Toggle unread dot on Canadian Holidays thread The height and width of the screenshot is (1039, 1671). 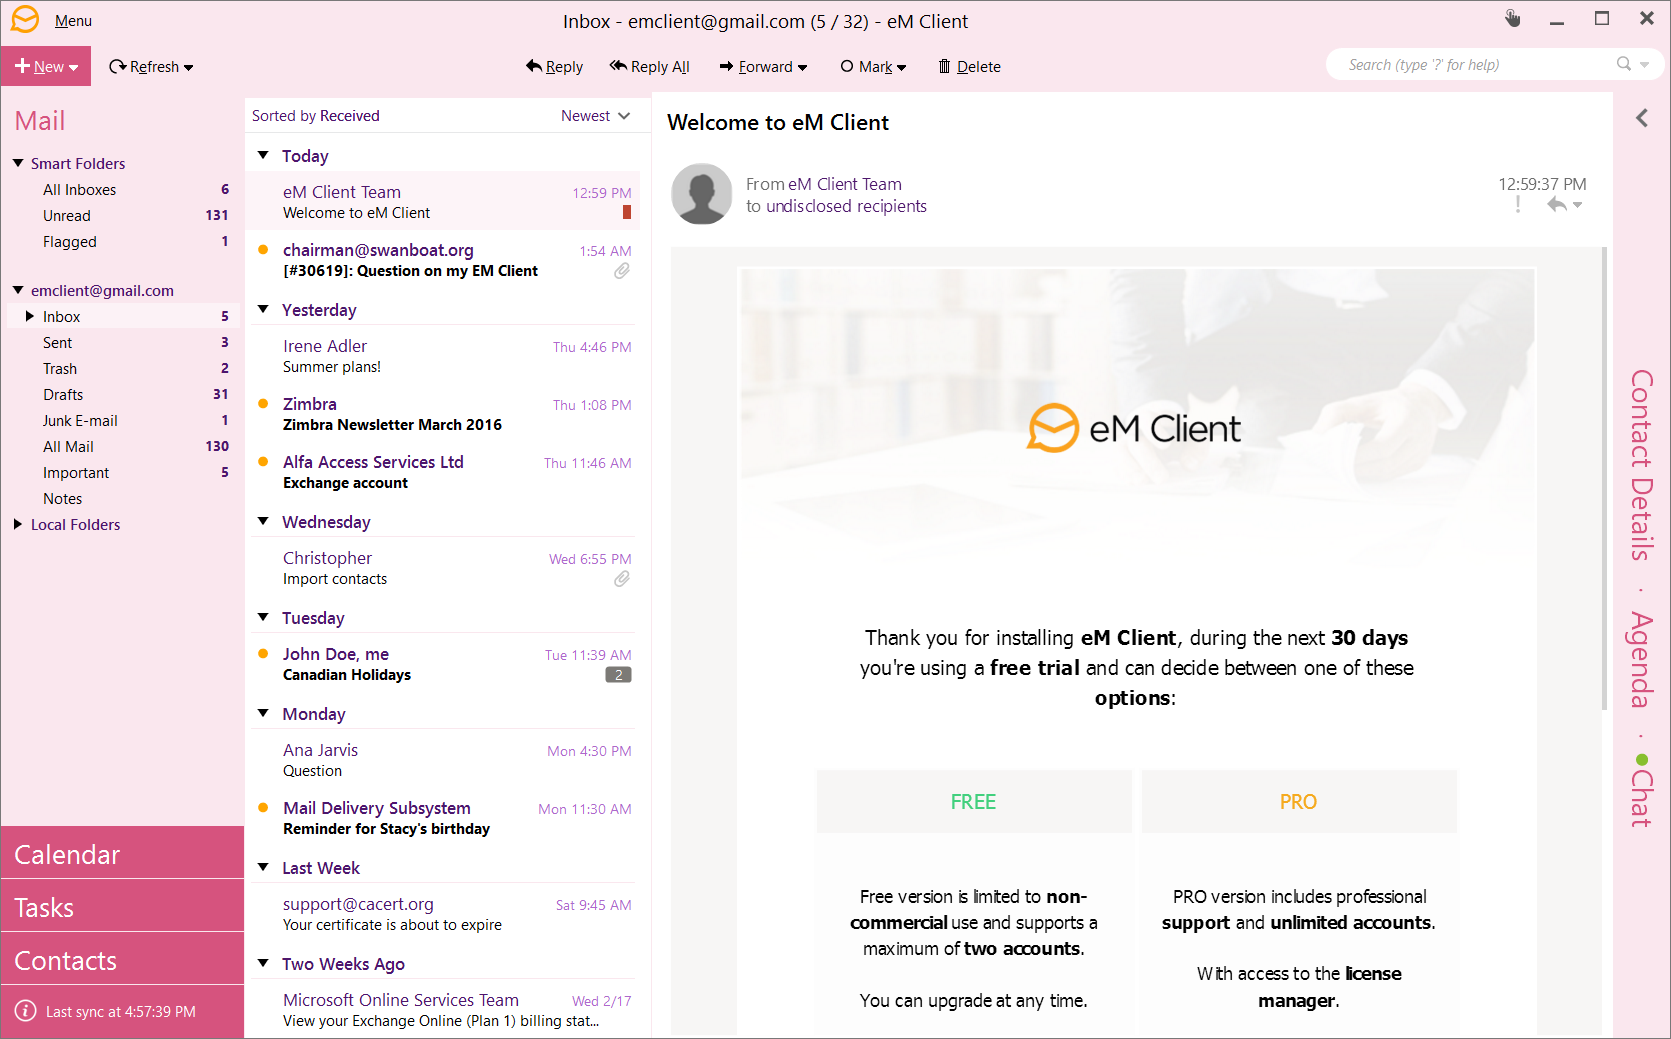click(x=263, y=654)
